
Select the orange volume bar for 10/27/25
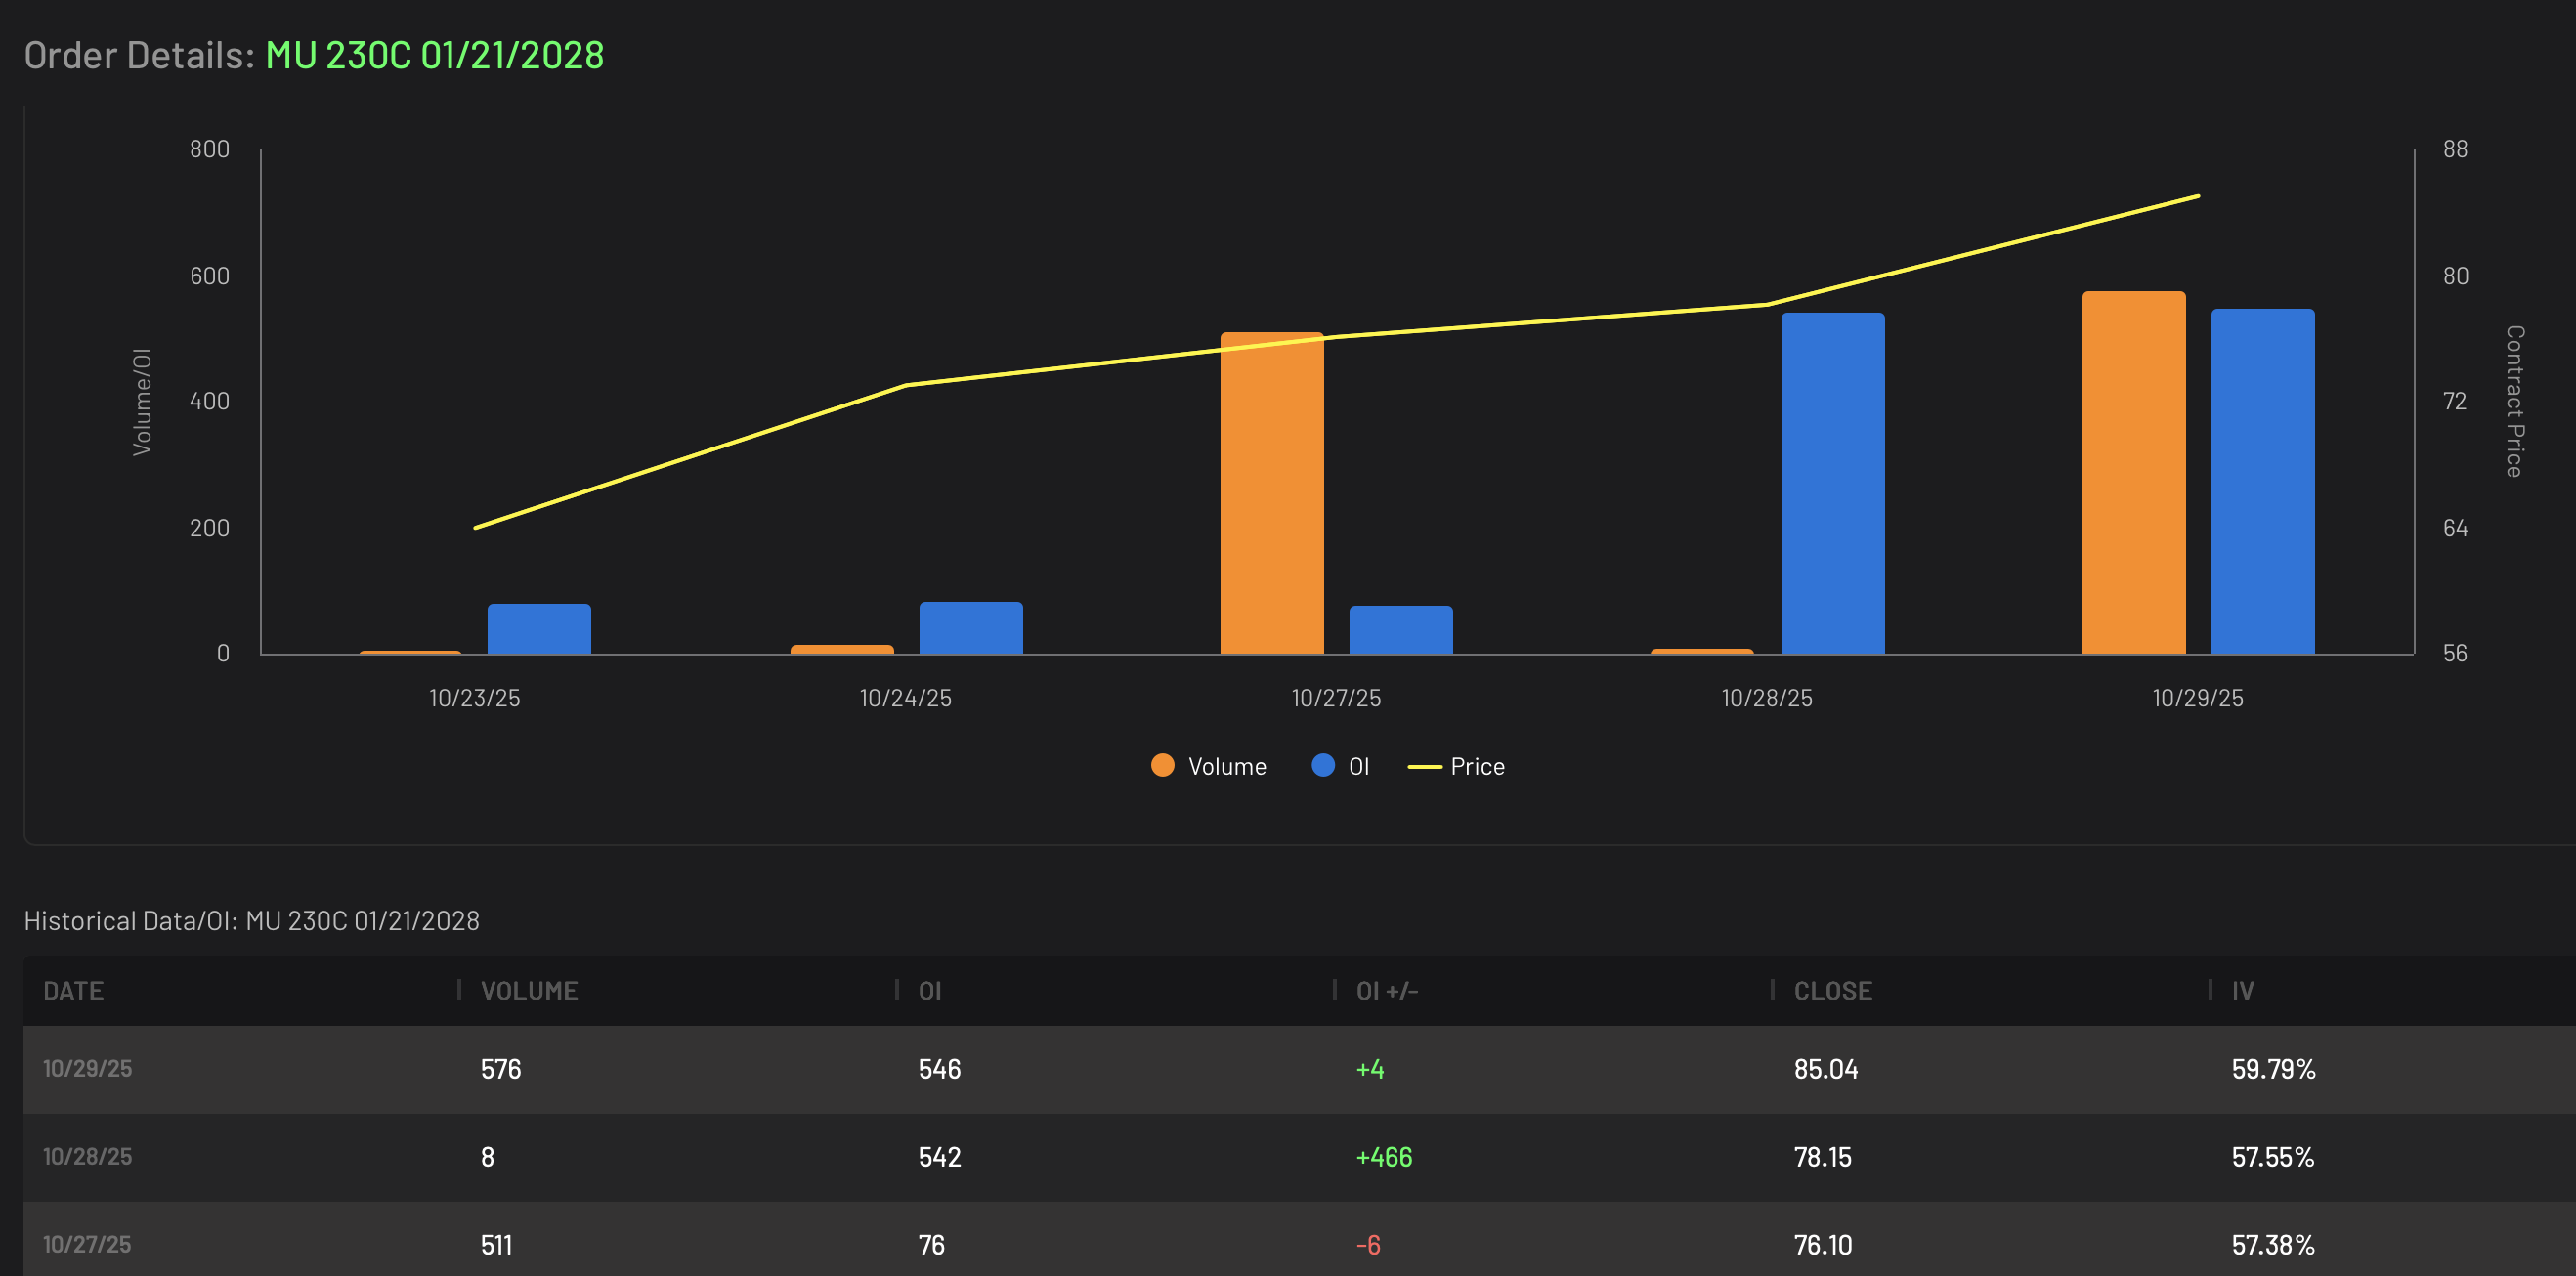[1272, 493]
